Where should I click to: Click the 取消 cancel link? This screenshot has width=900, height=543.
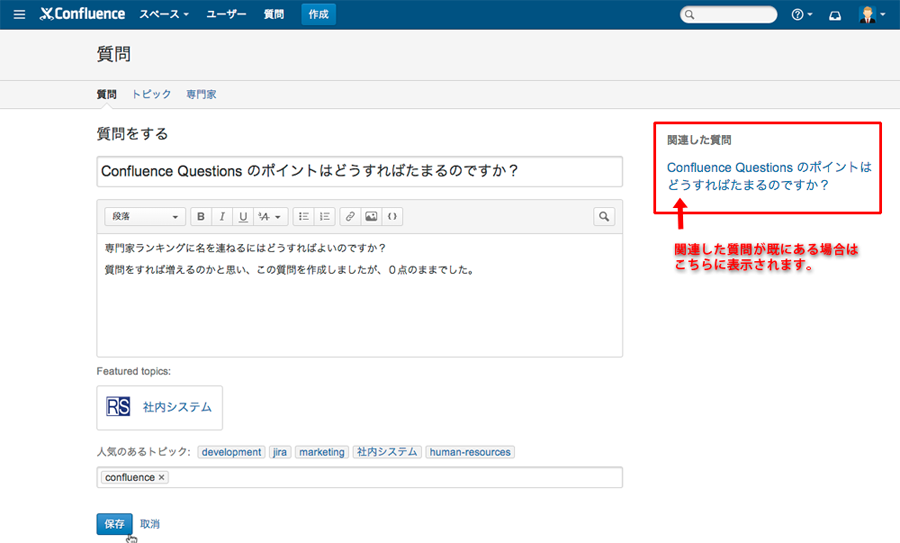pos(150,524)
